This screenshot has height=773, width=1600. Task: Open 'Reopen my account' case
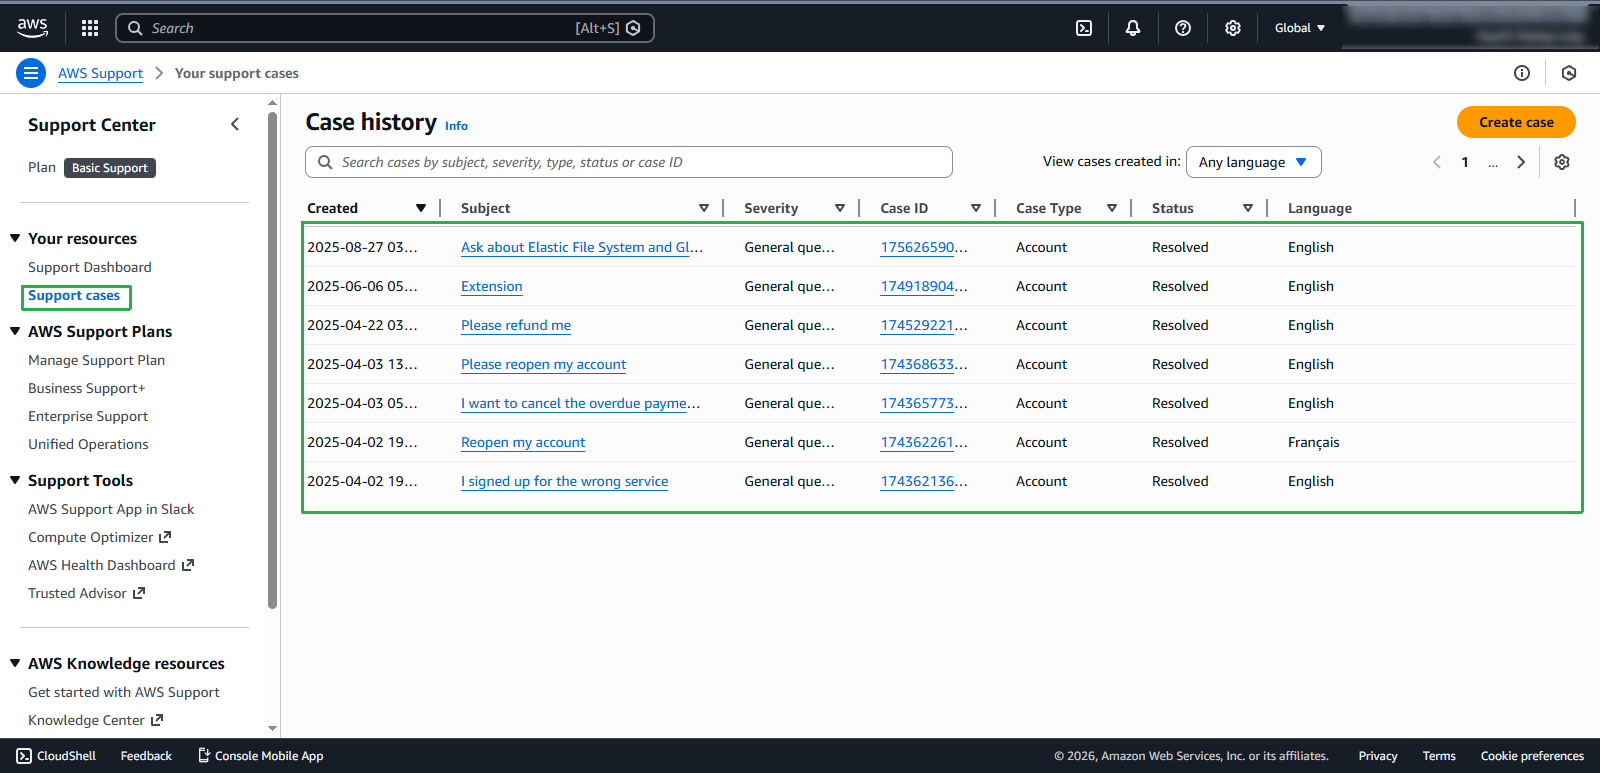pos(523,442)
